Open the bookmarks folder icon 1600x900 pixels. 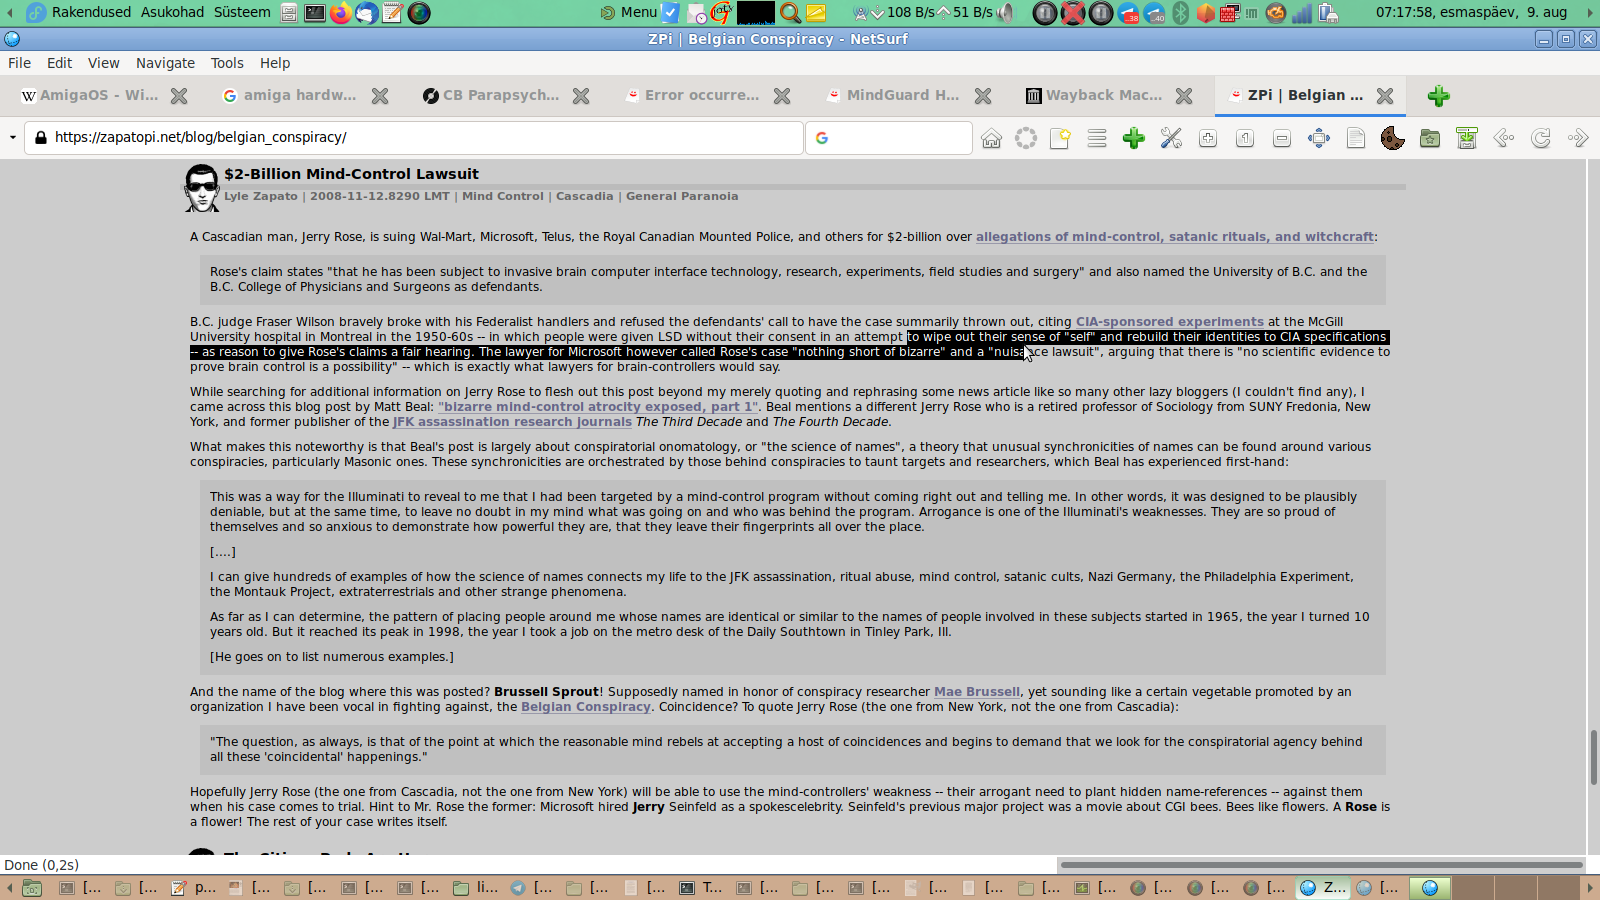tap(1430, 138)
